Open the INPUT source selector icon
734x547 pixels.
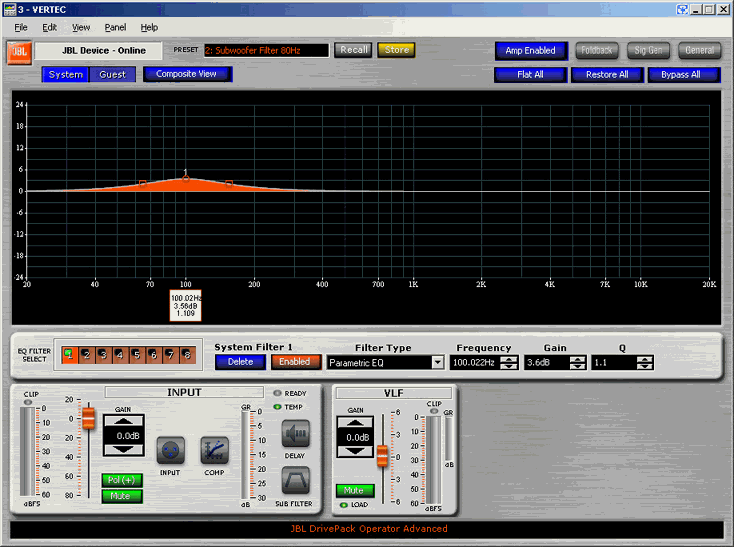(x=171, y=451)
